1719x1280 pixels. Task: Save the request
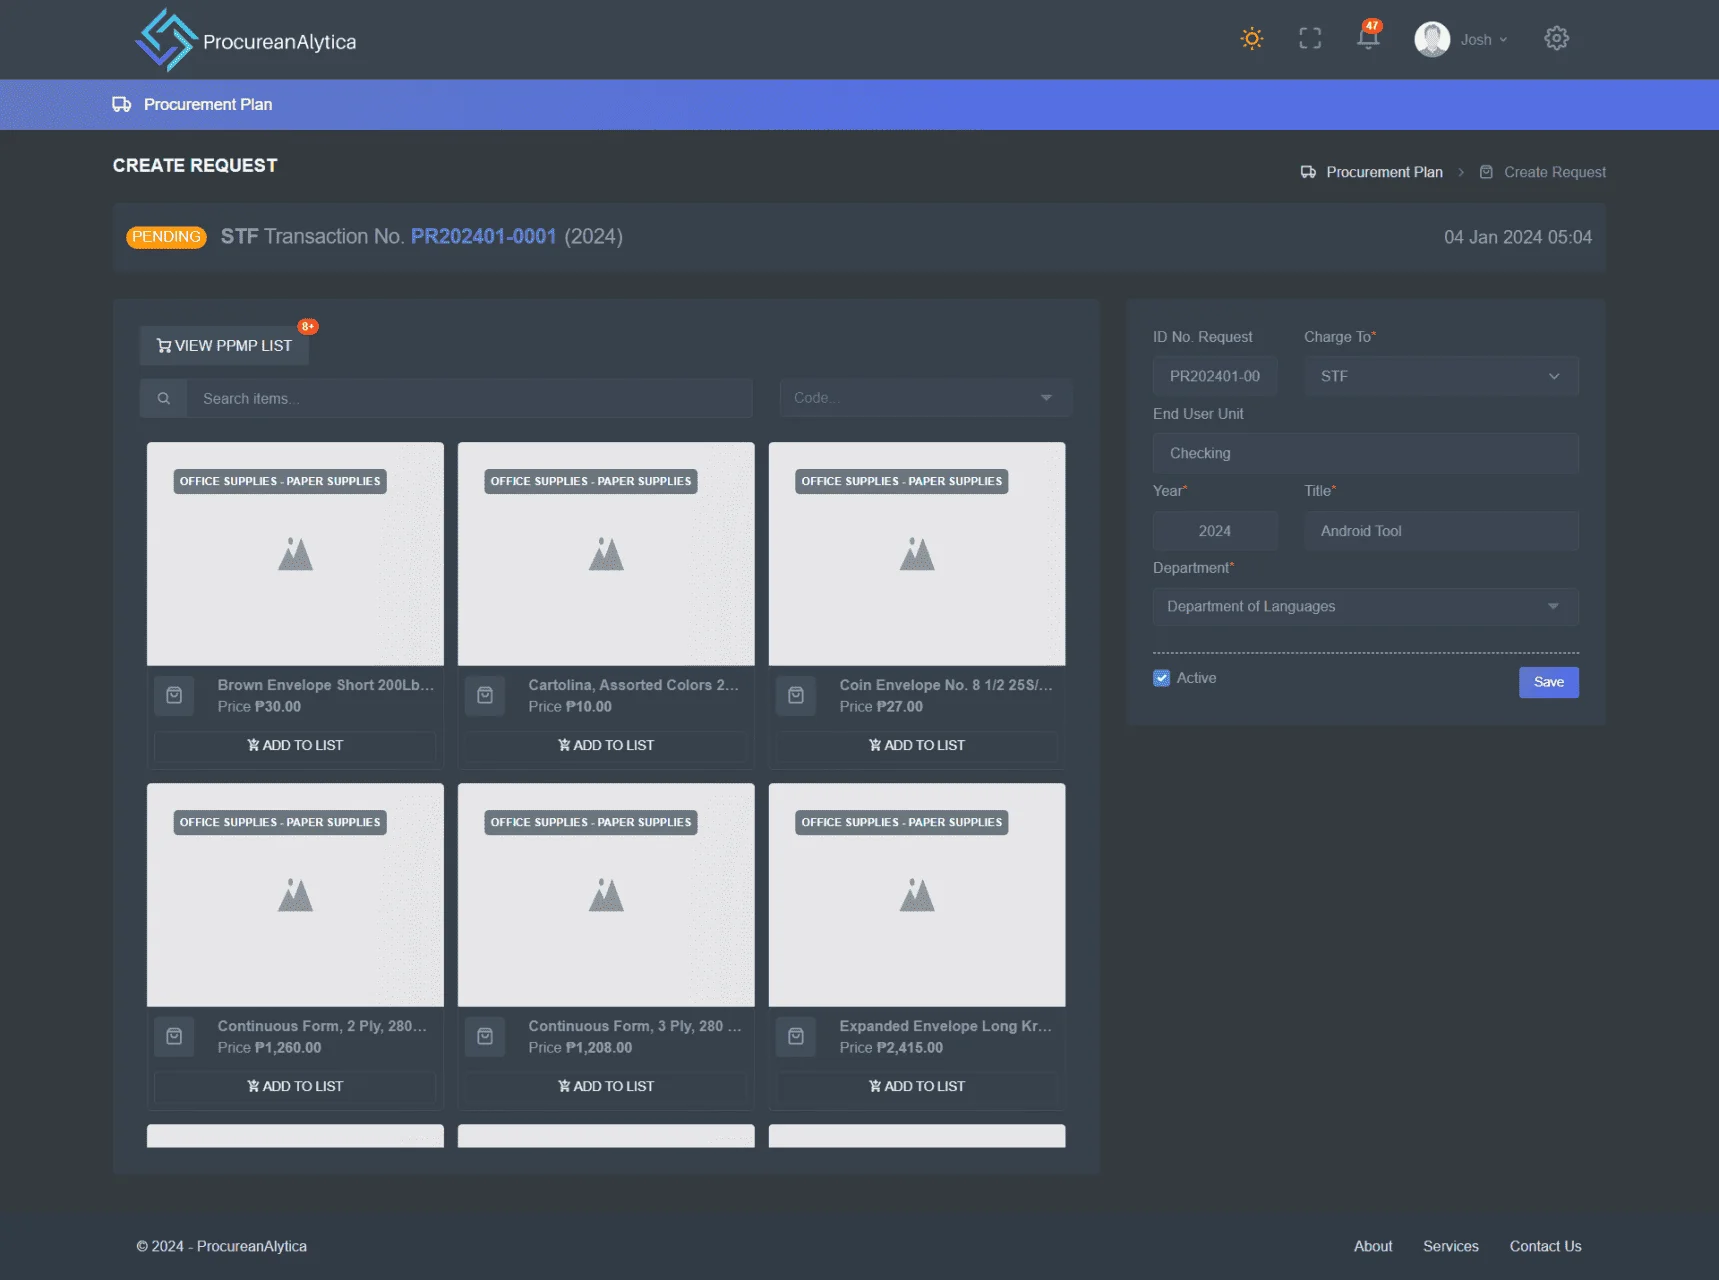pos(1548,682)
